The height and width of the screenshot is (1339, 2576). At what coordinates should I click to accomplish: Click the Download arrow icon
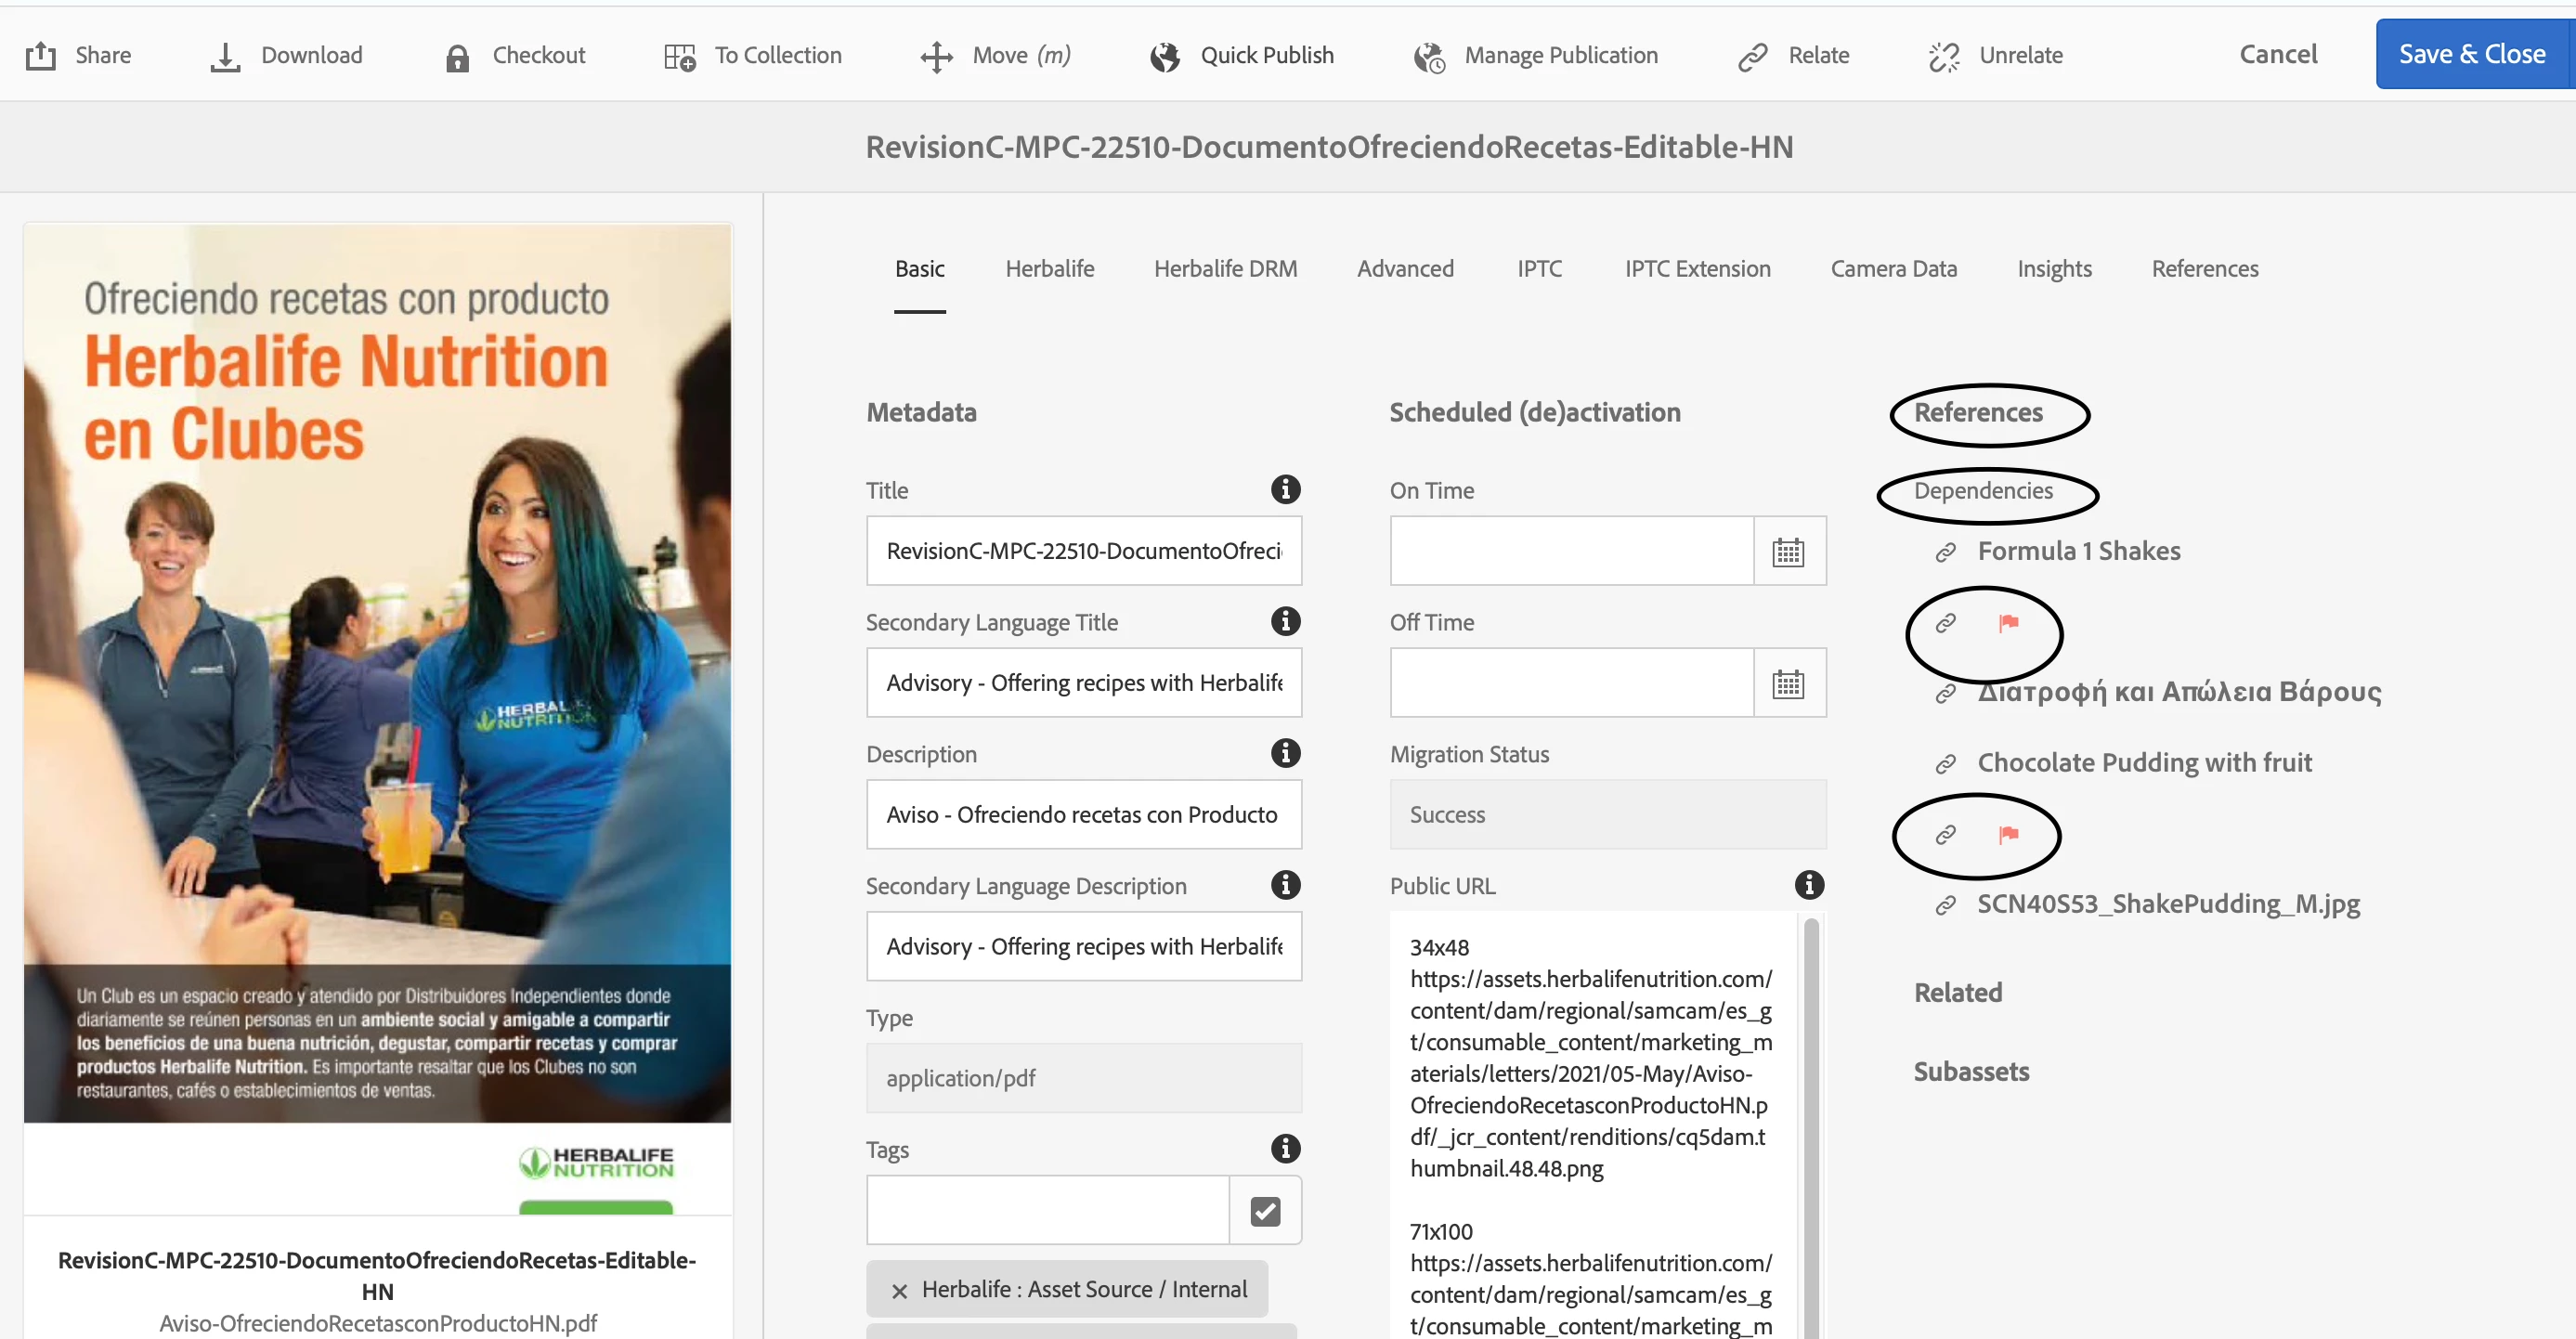(x=225, y=57)
